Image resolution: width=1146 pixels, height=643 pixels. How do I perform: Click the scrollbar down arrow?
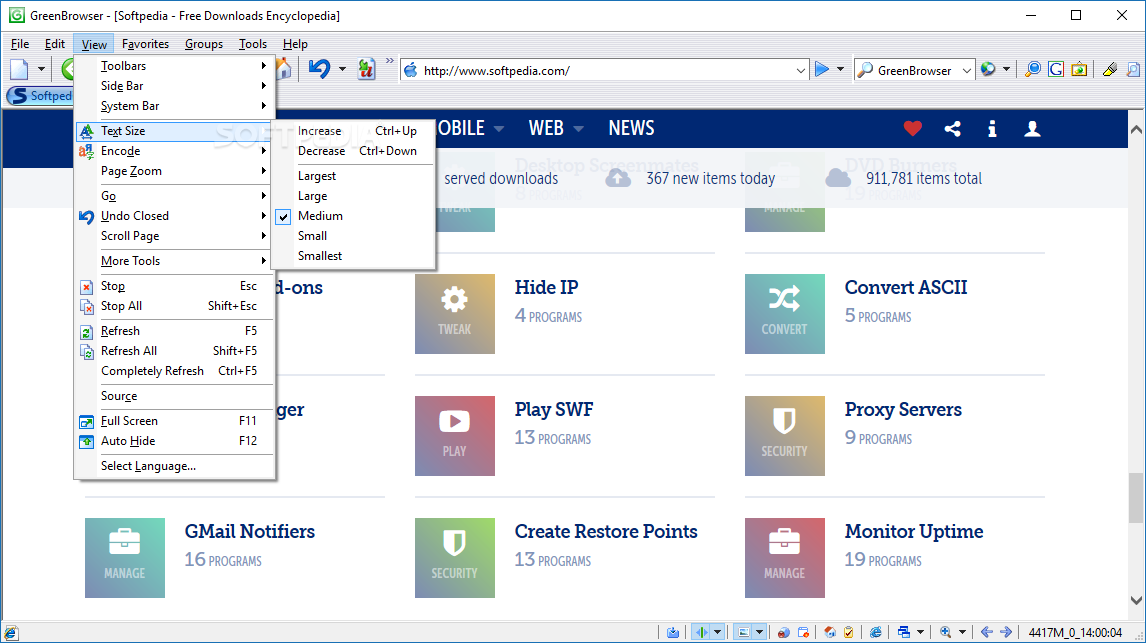1136,601
